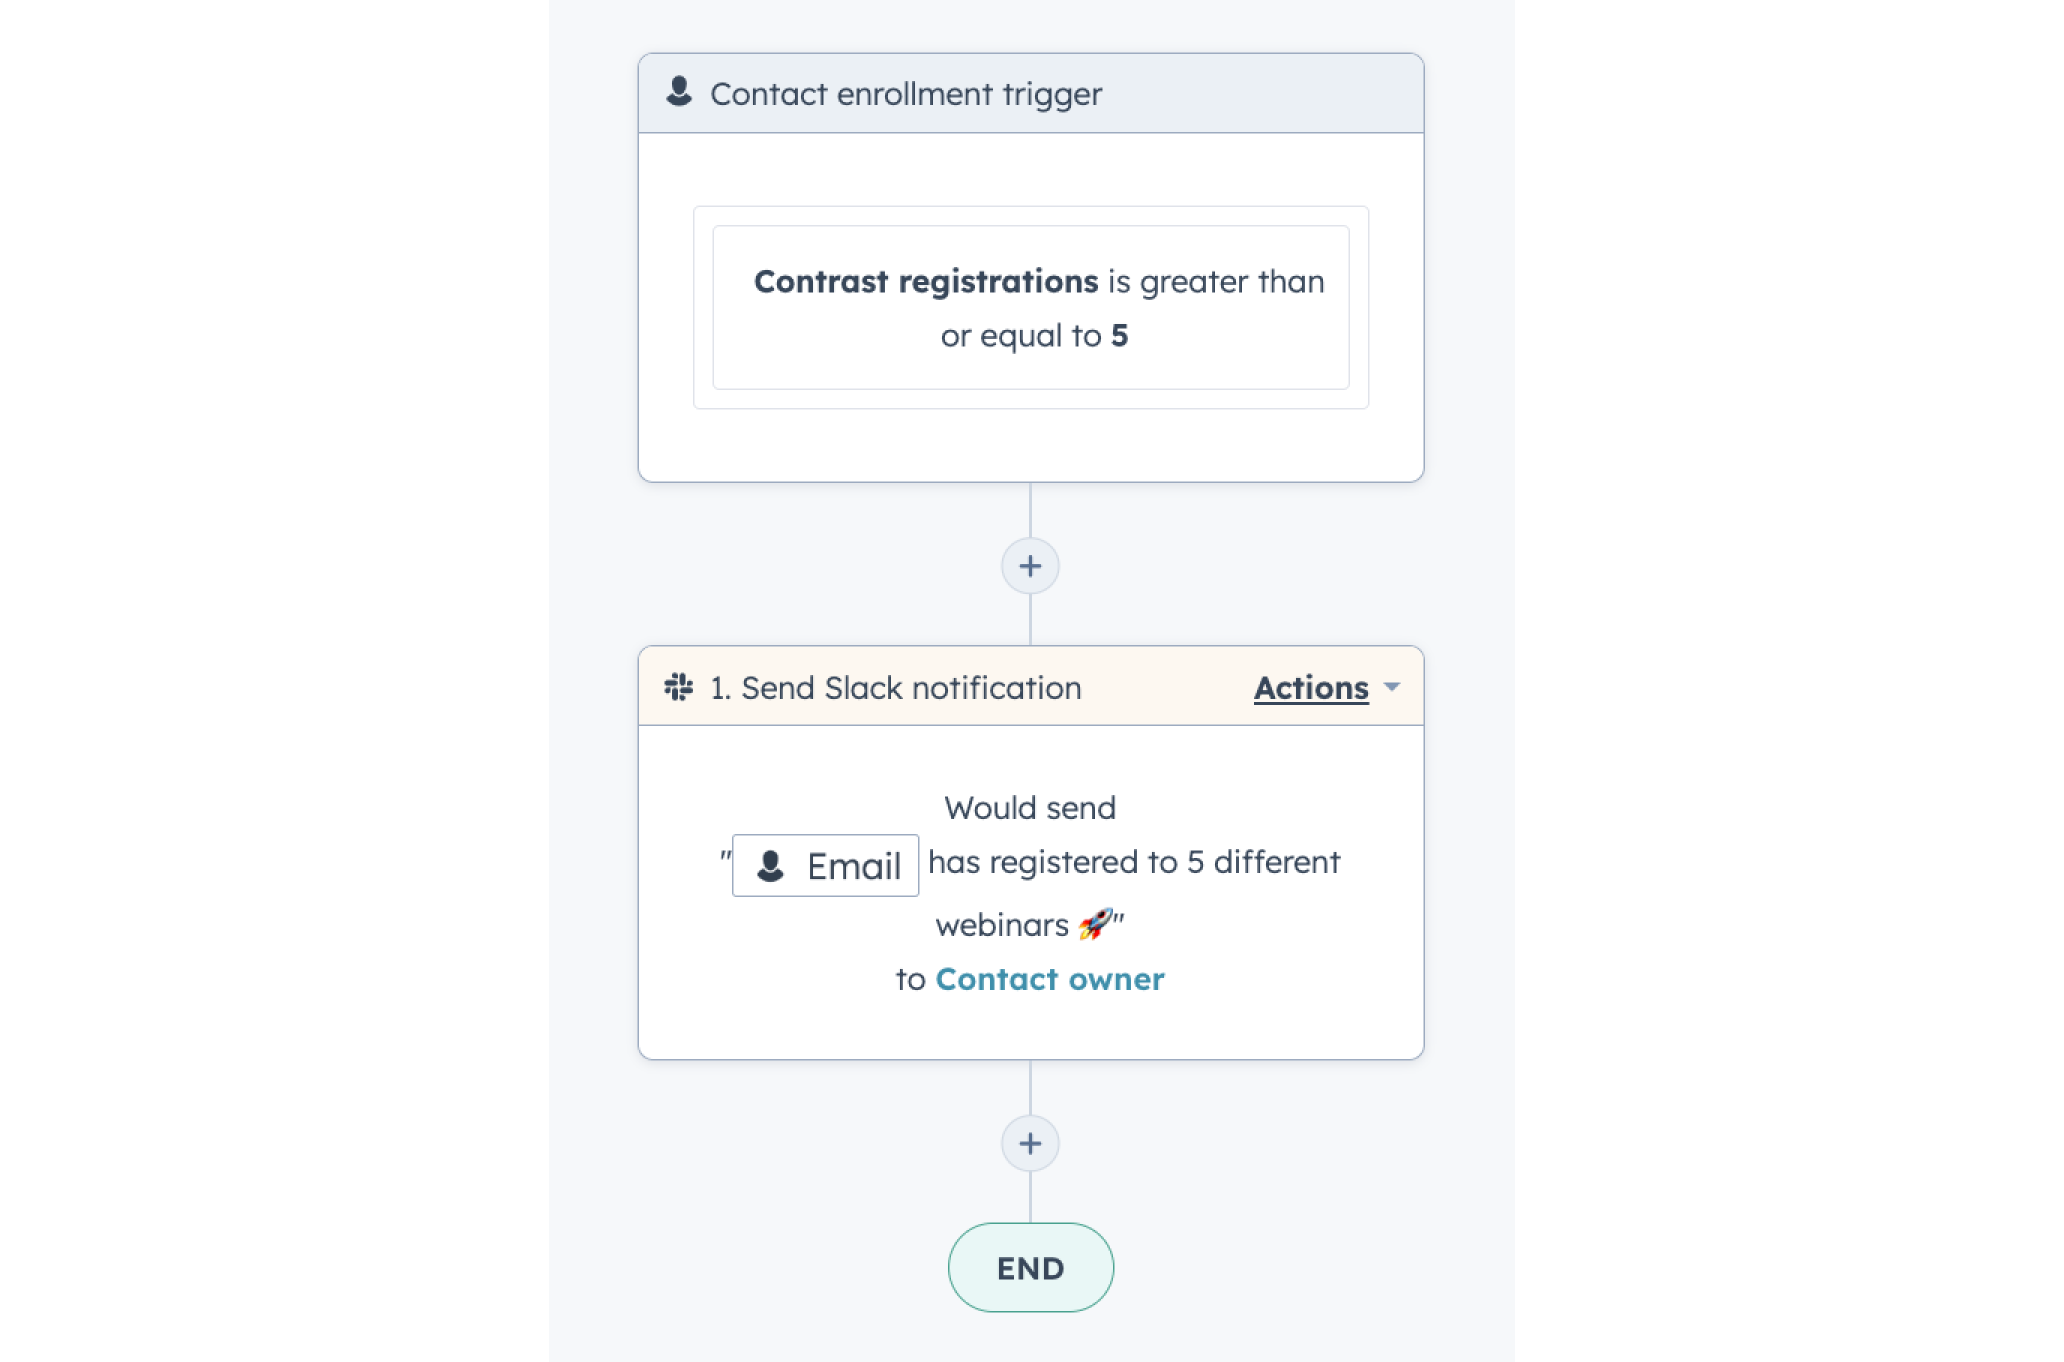Click the plus icon below the enrollment trigger

[1029, 566]
